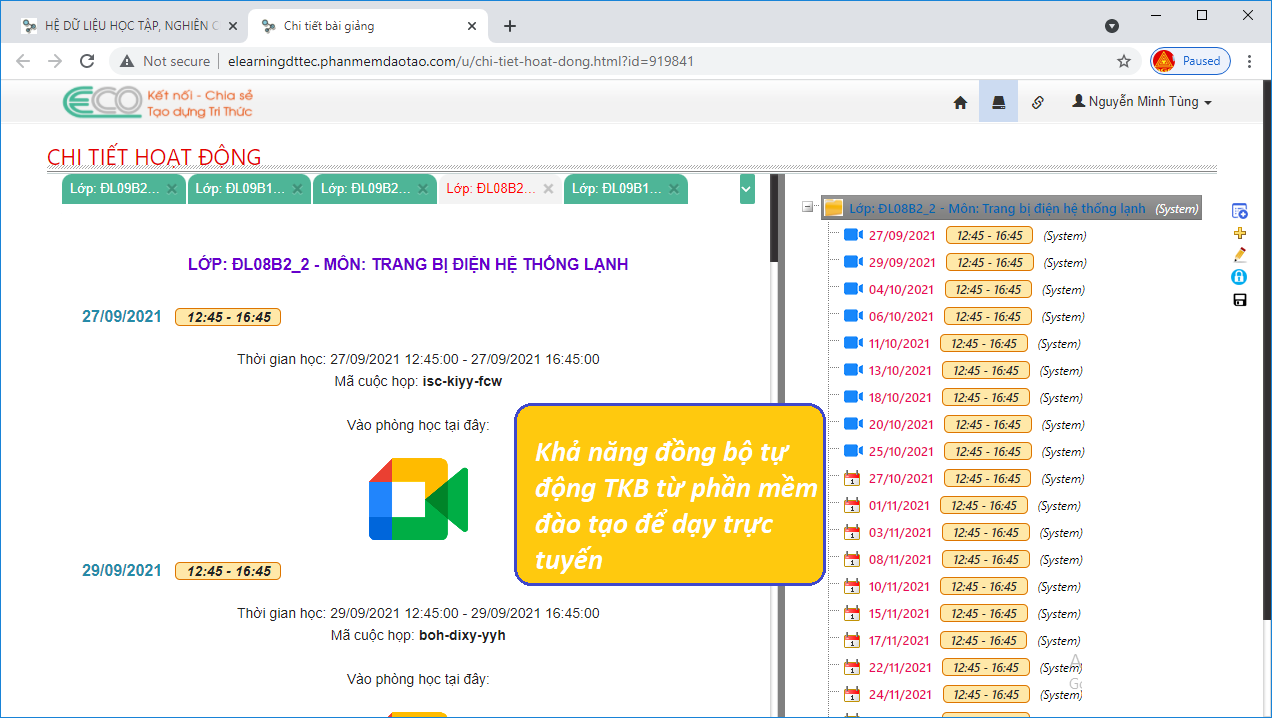The width and height of the screenshot is (1272, 718).
Task: Collapse the Lớp ĐL08B2_2 tree node
Action: [x=807, y=208]
